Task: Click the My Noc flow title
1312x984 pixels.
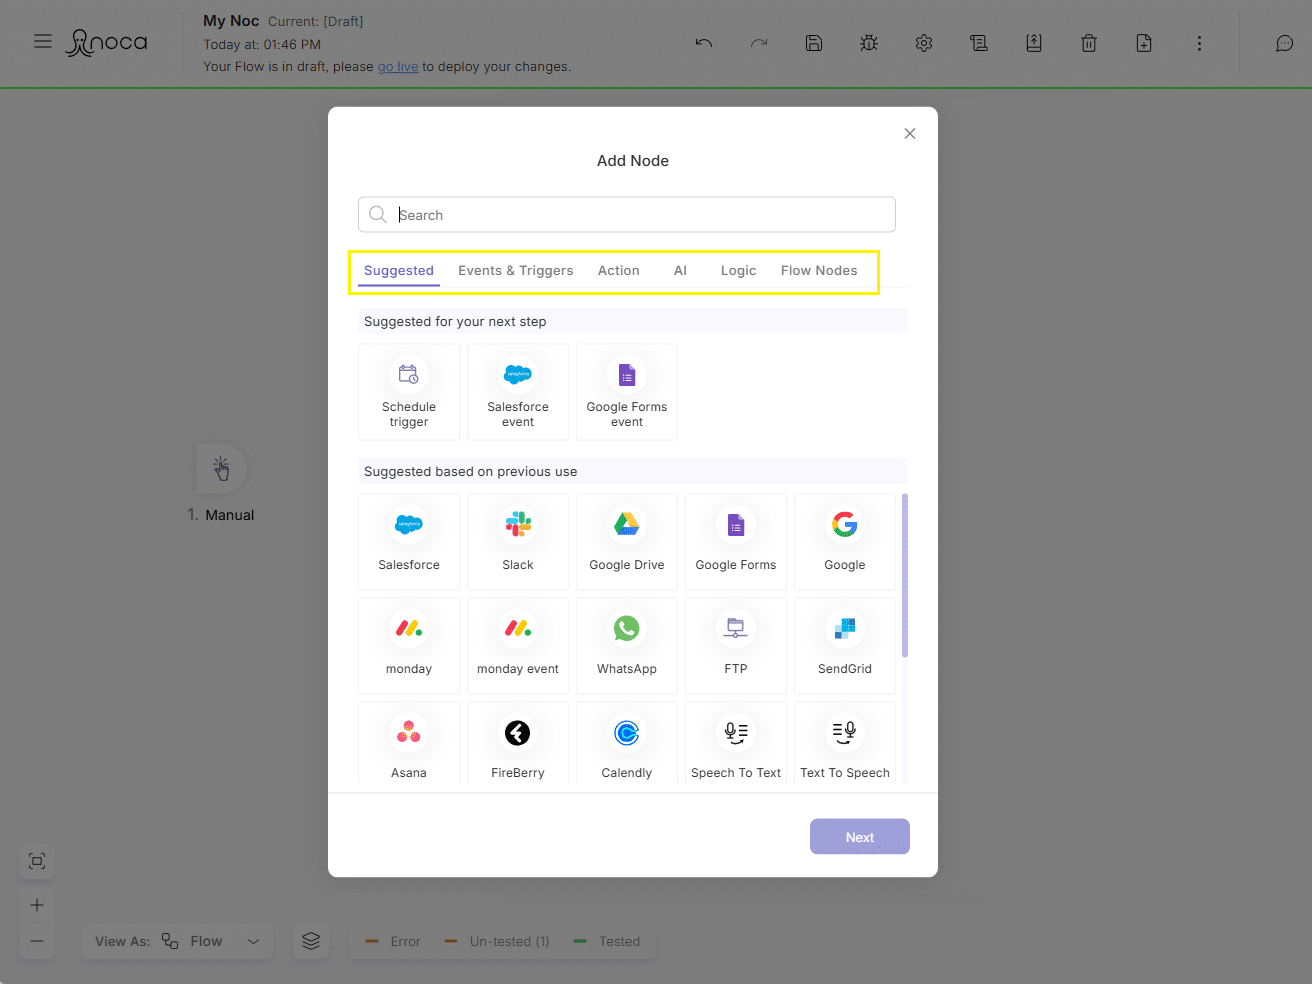Action: point(231,21)
